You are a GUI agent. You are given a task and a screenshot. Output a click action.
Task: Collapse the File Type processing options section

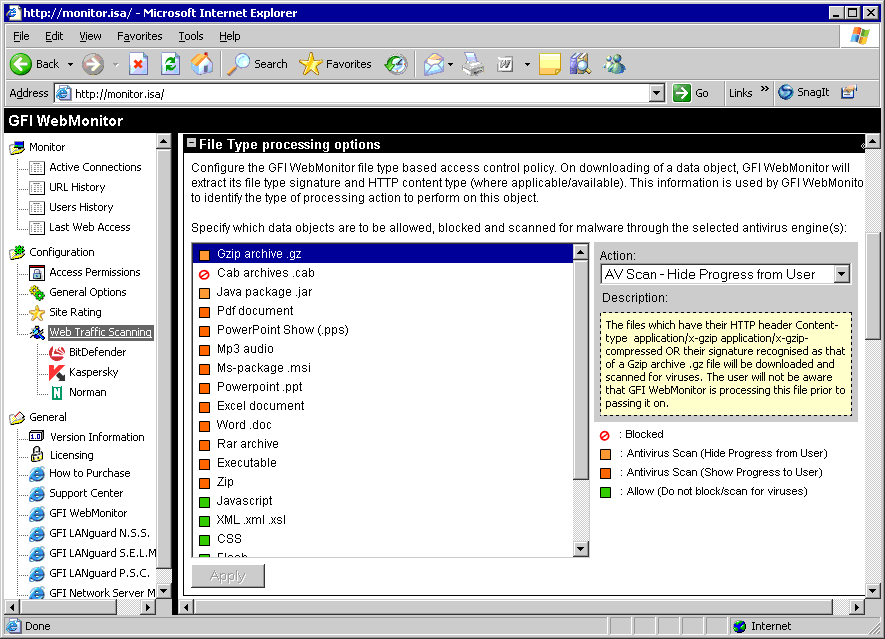pyautogui.click(x=192, y=143)
